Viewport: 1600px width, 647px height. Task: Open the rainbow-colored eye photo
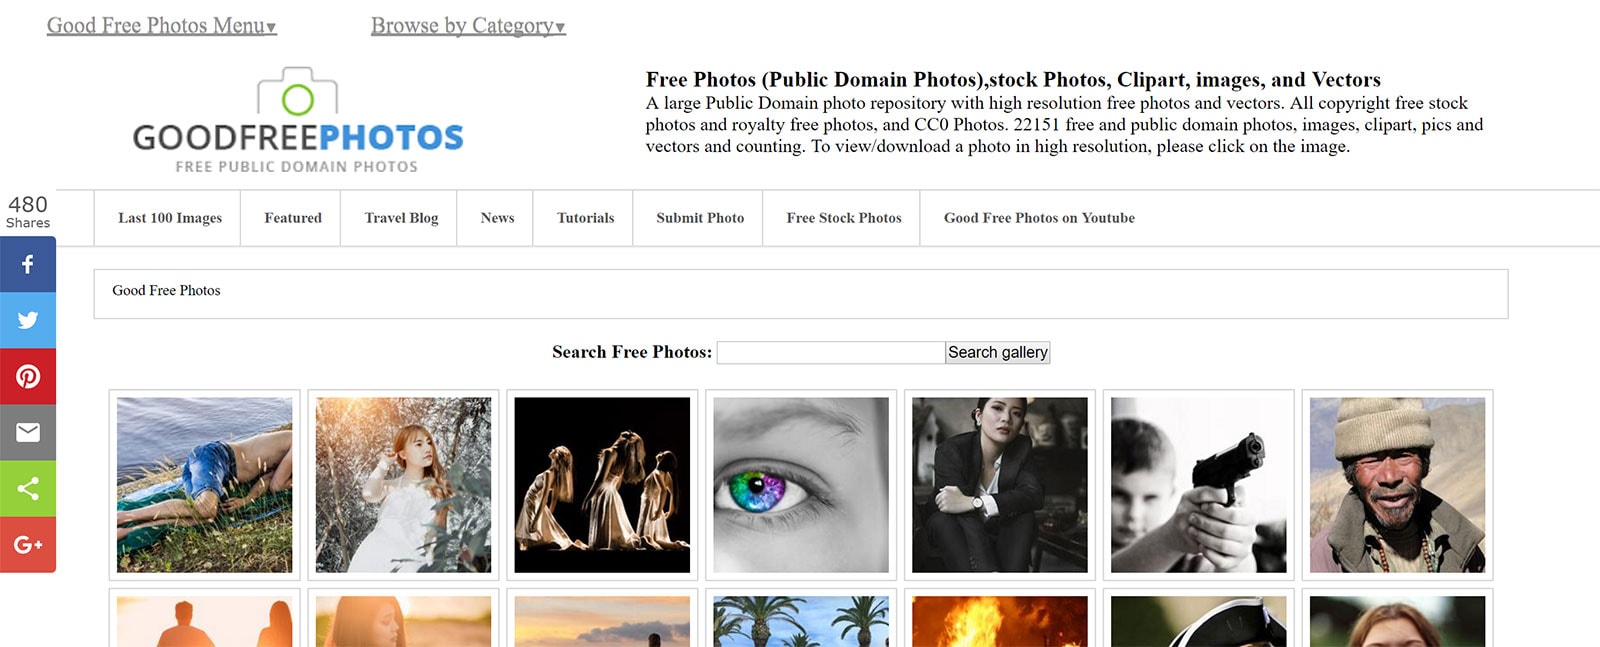[x=801, y=485]
